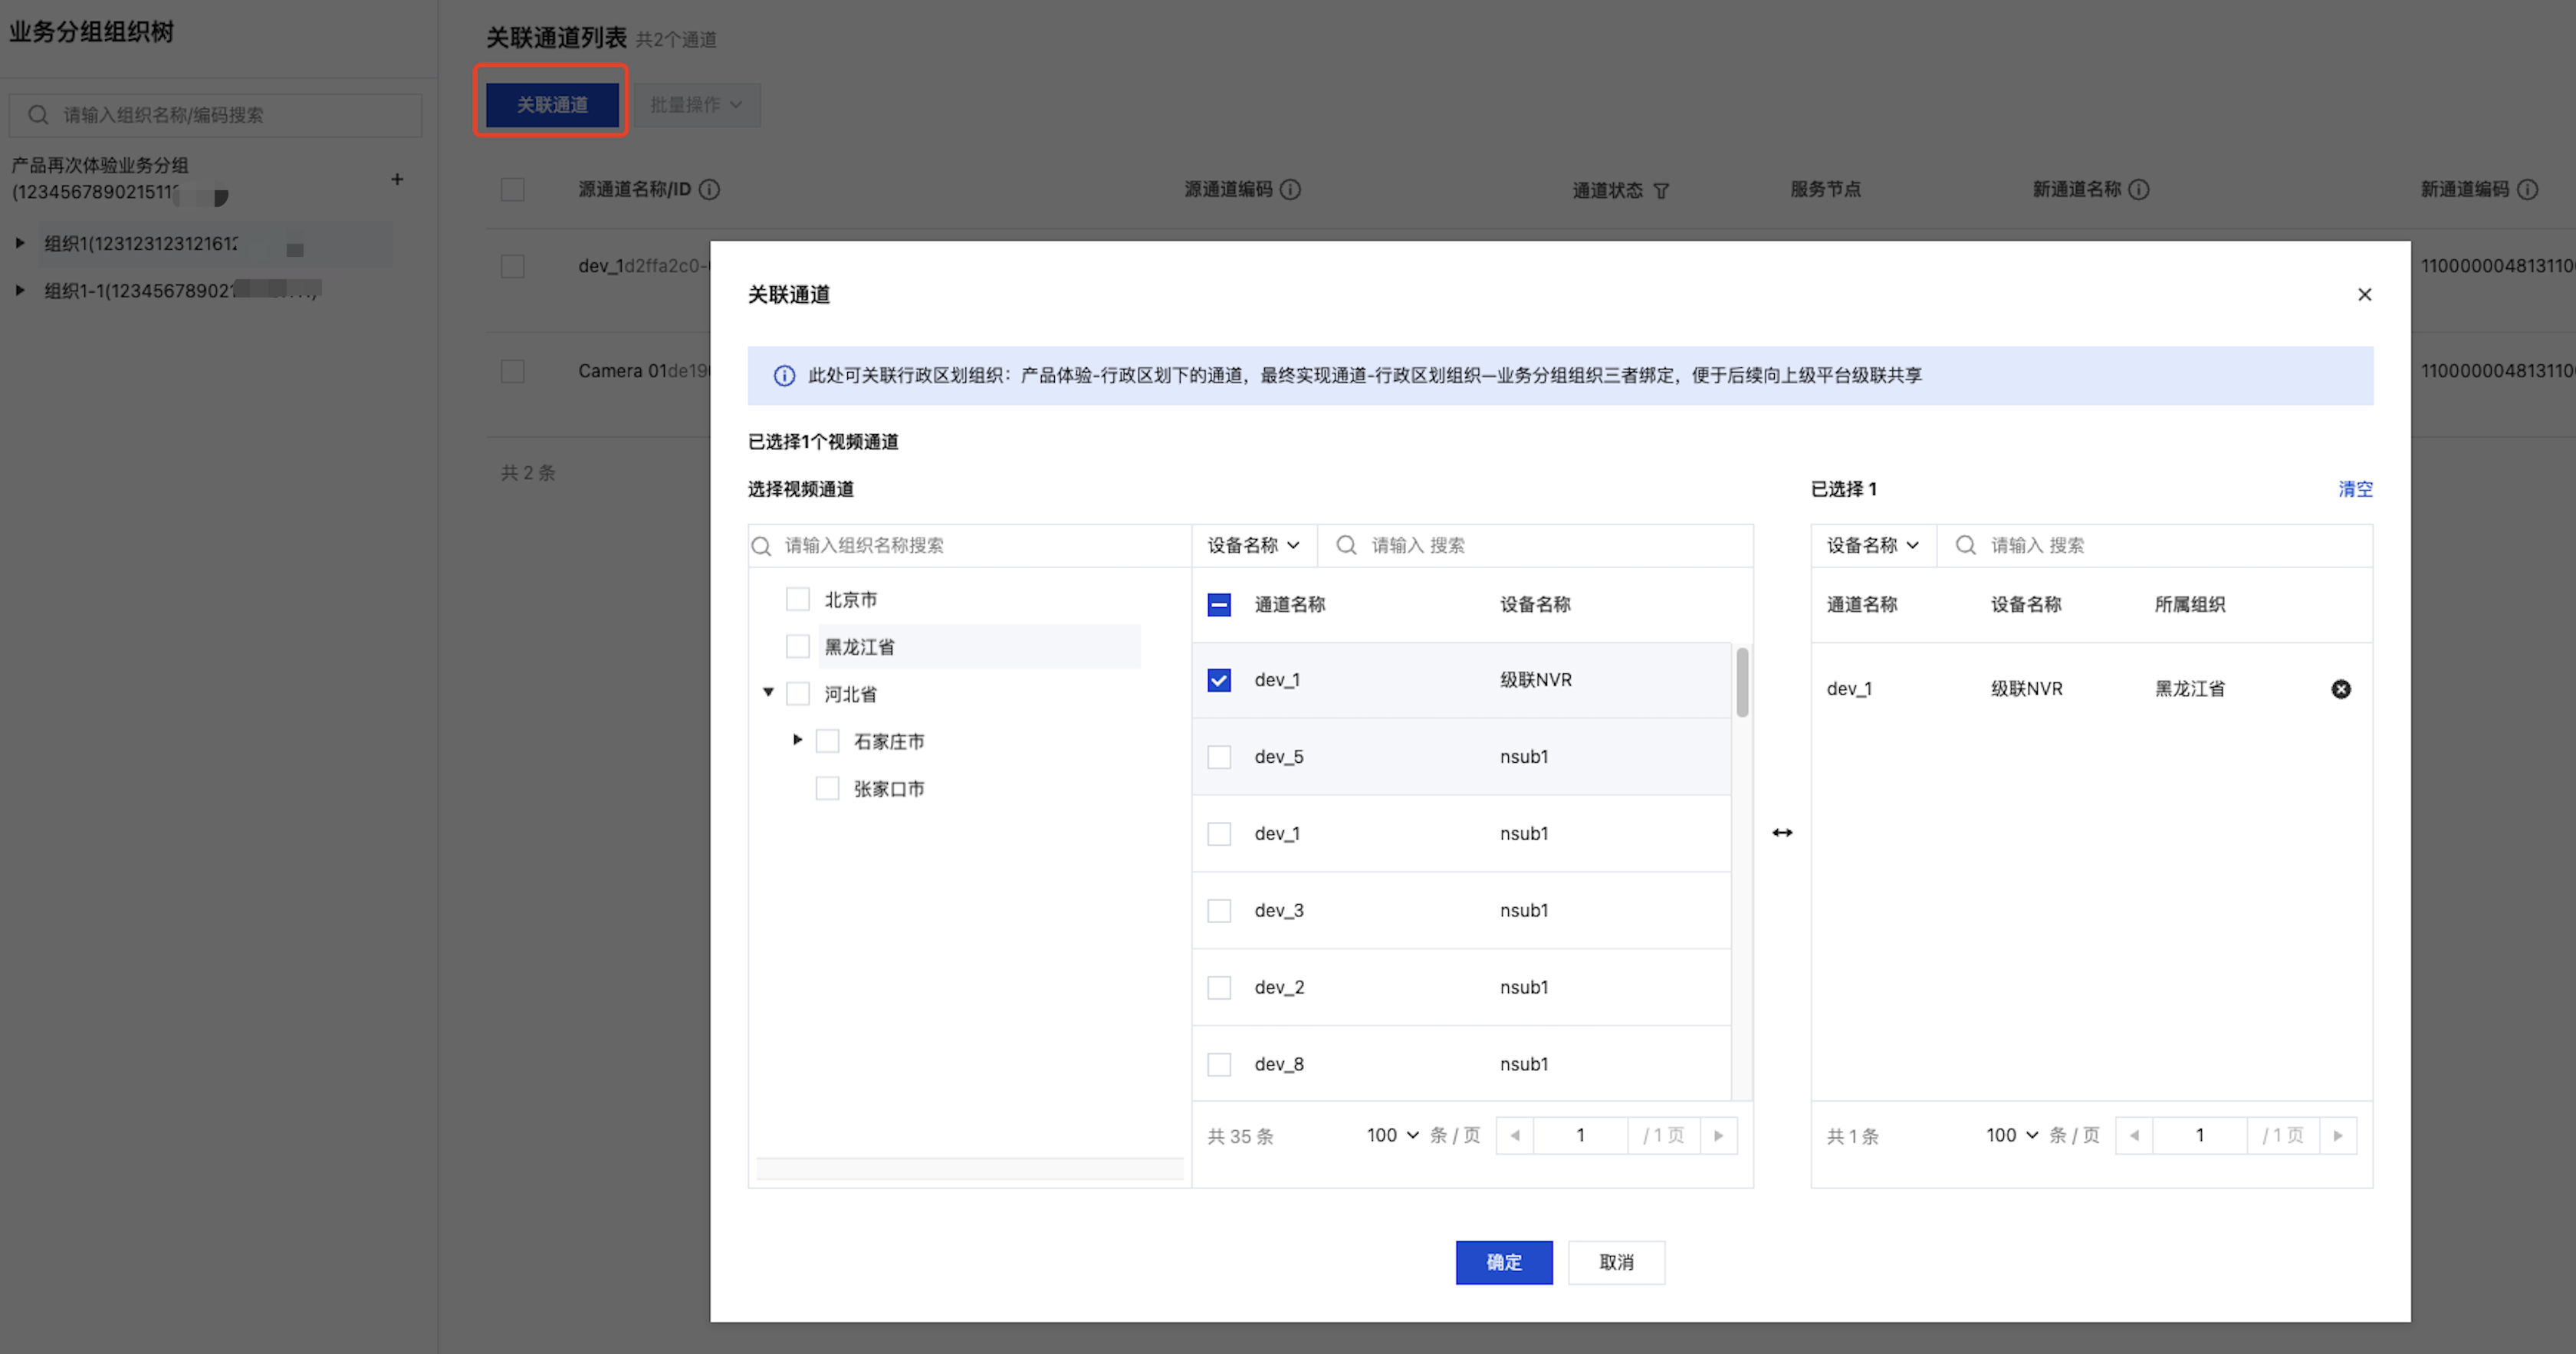The image size is (2576, 1354).
Task: Click 关联通道 button in background page
Action: coord(552,105)
